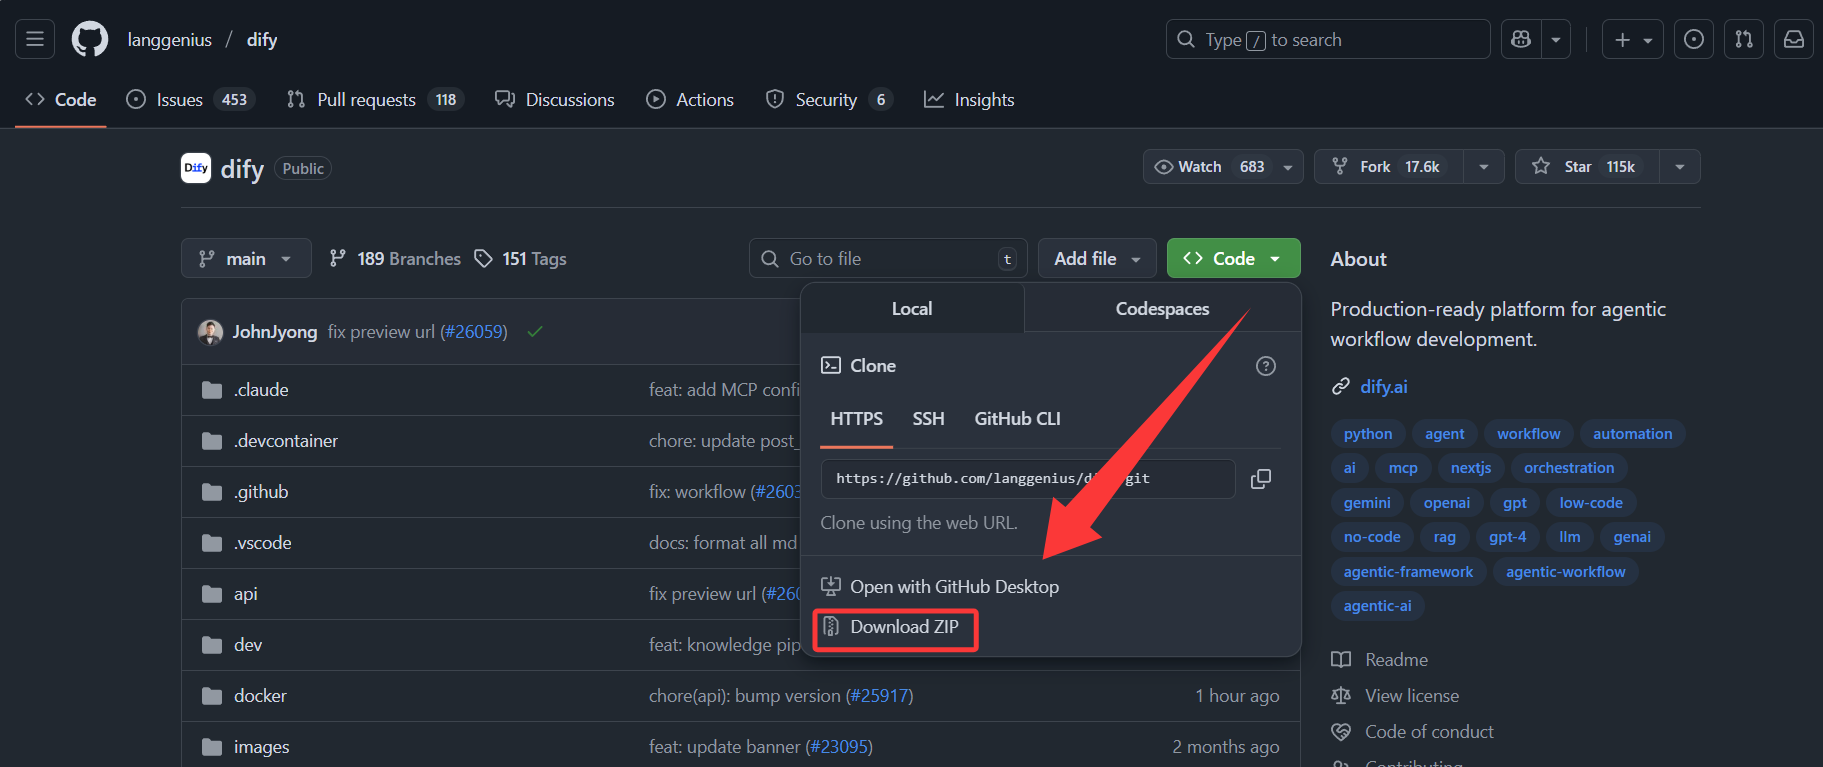Open the docker folder
Image resolution: width=1823 pixels, height=767 pixels.
point(260,696)
